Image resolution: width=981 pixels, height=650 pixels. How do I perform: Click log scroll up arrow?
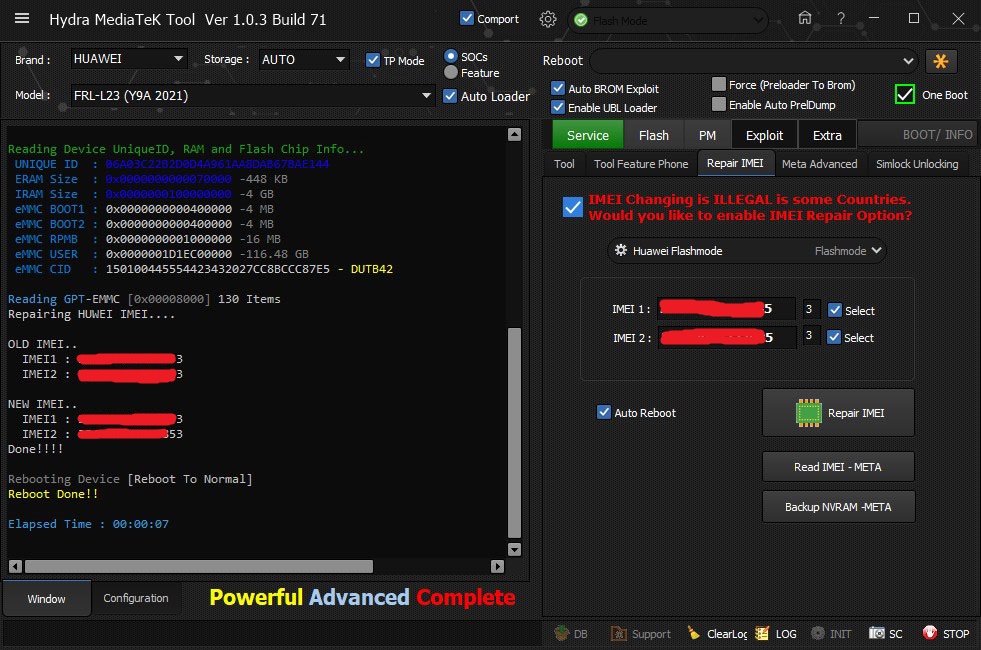(514, 135)
